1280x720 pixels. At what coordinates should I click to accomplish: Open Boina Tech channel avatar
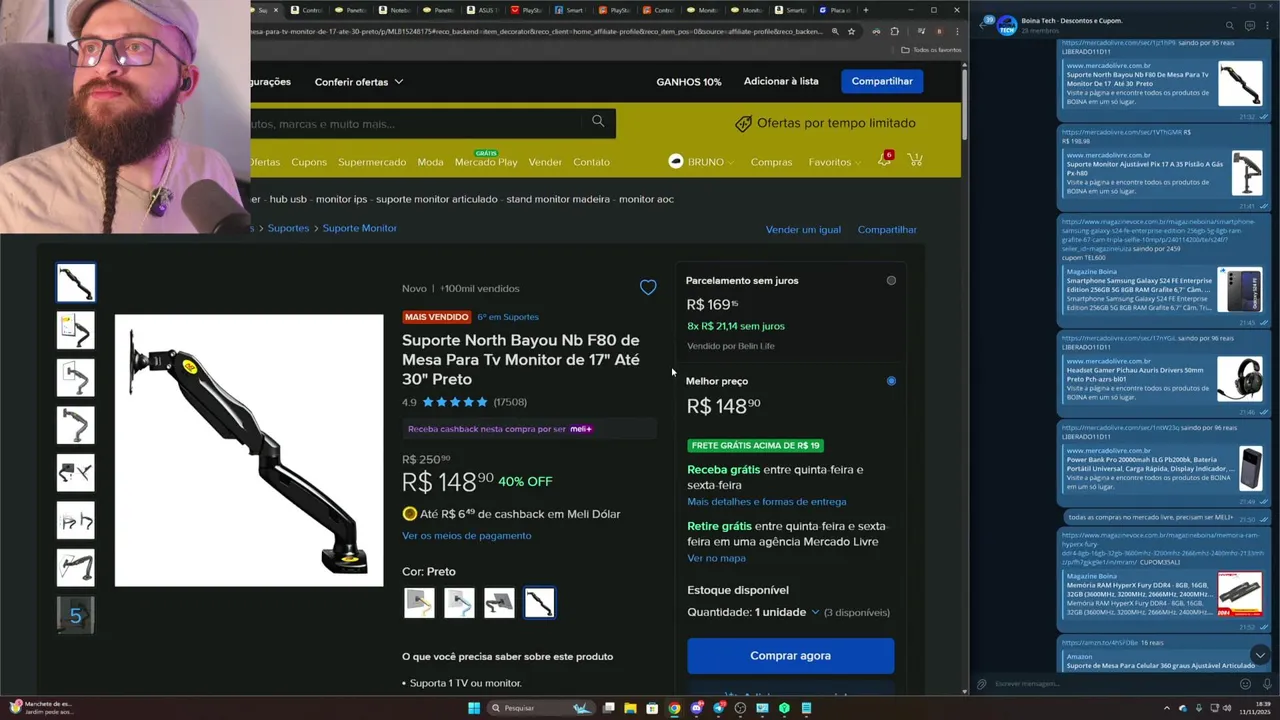pyautogui.click(x=1006, y=24)
